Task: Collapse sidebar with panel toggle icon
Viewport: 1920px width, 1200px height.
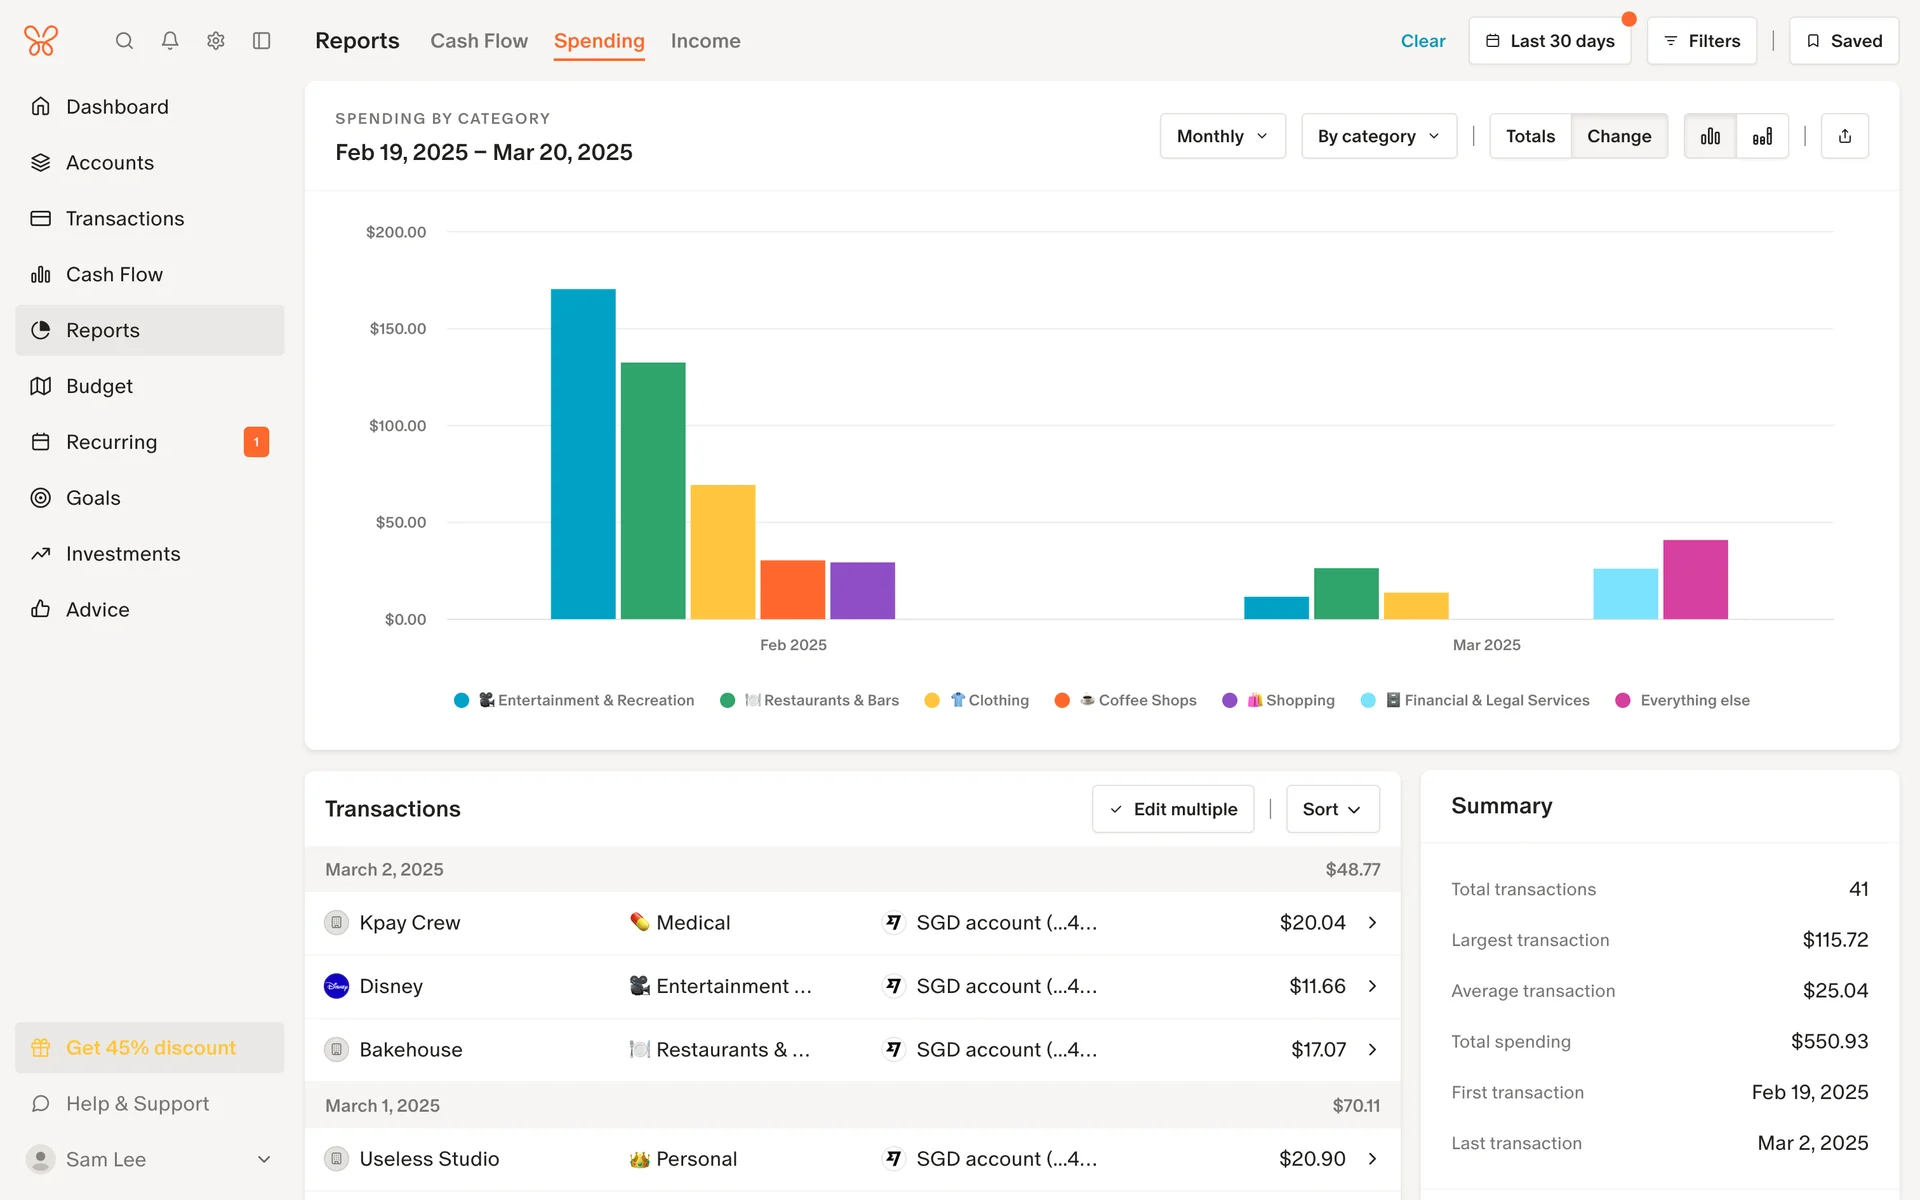Action: pos(262,41)
